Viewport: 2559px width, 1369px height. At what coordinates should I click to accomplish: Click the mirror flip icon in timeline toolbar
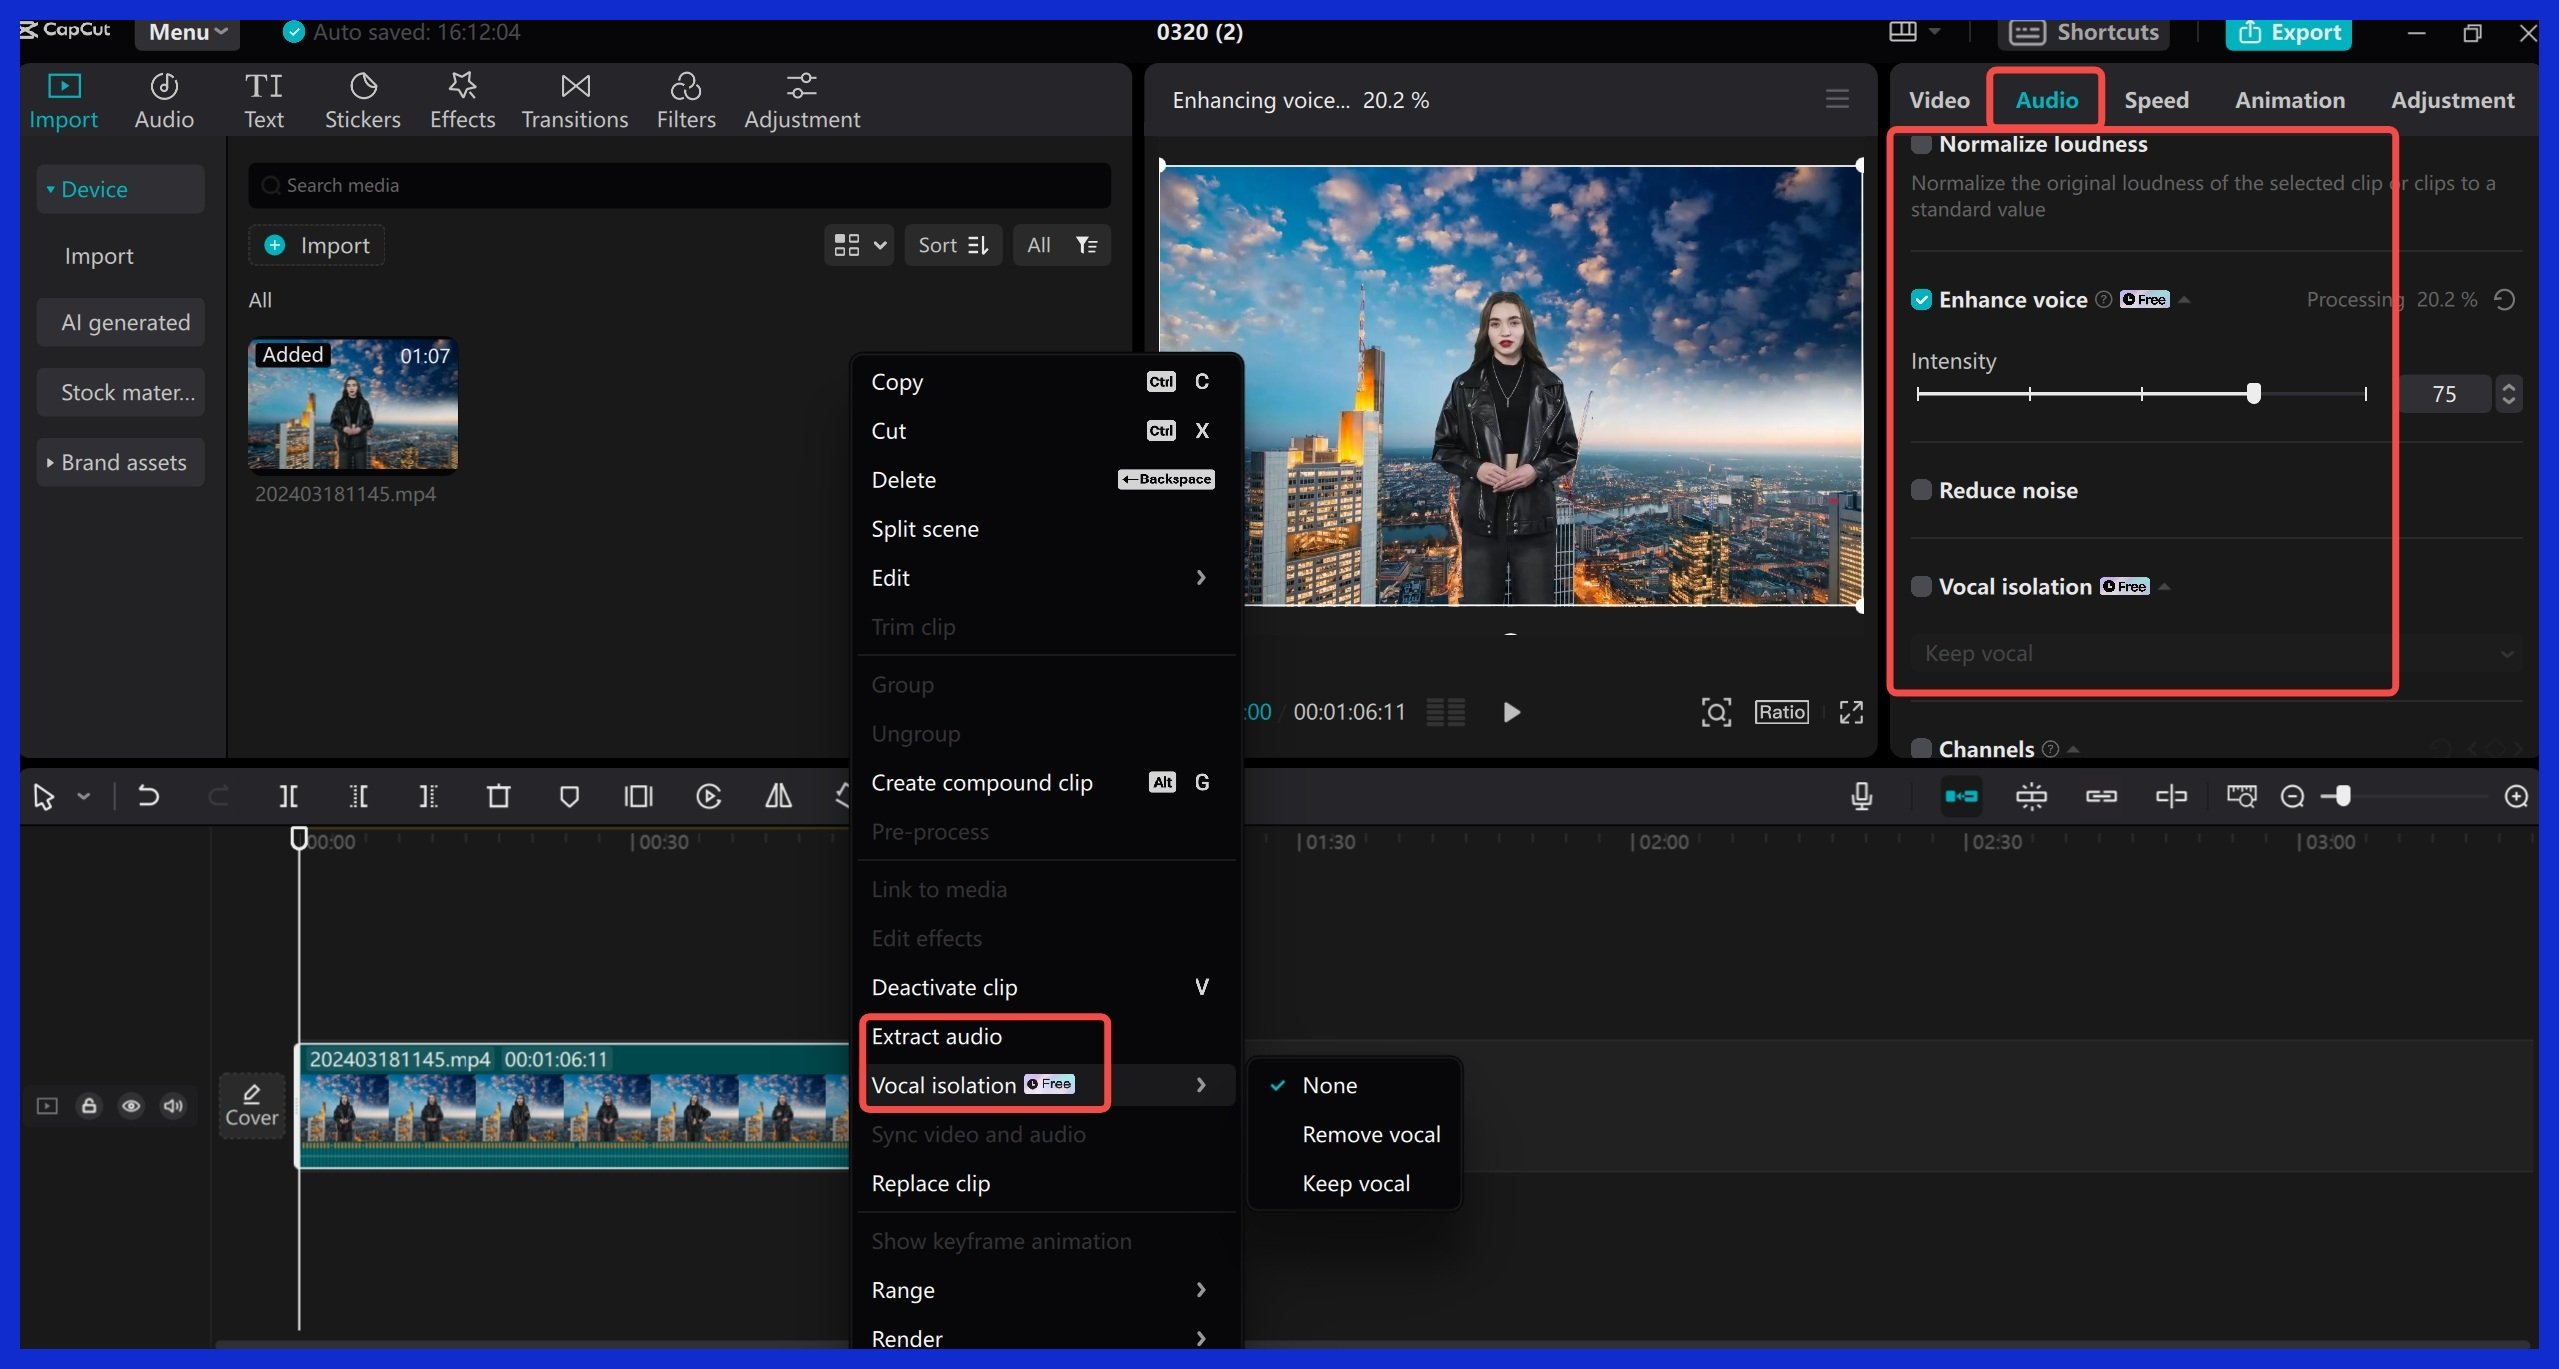tap(778, 796)
